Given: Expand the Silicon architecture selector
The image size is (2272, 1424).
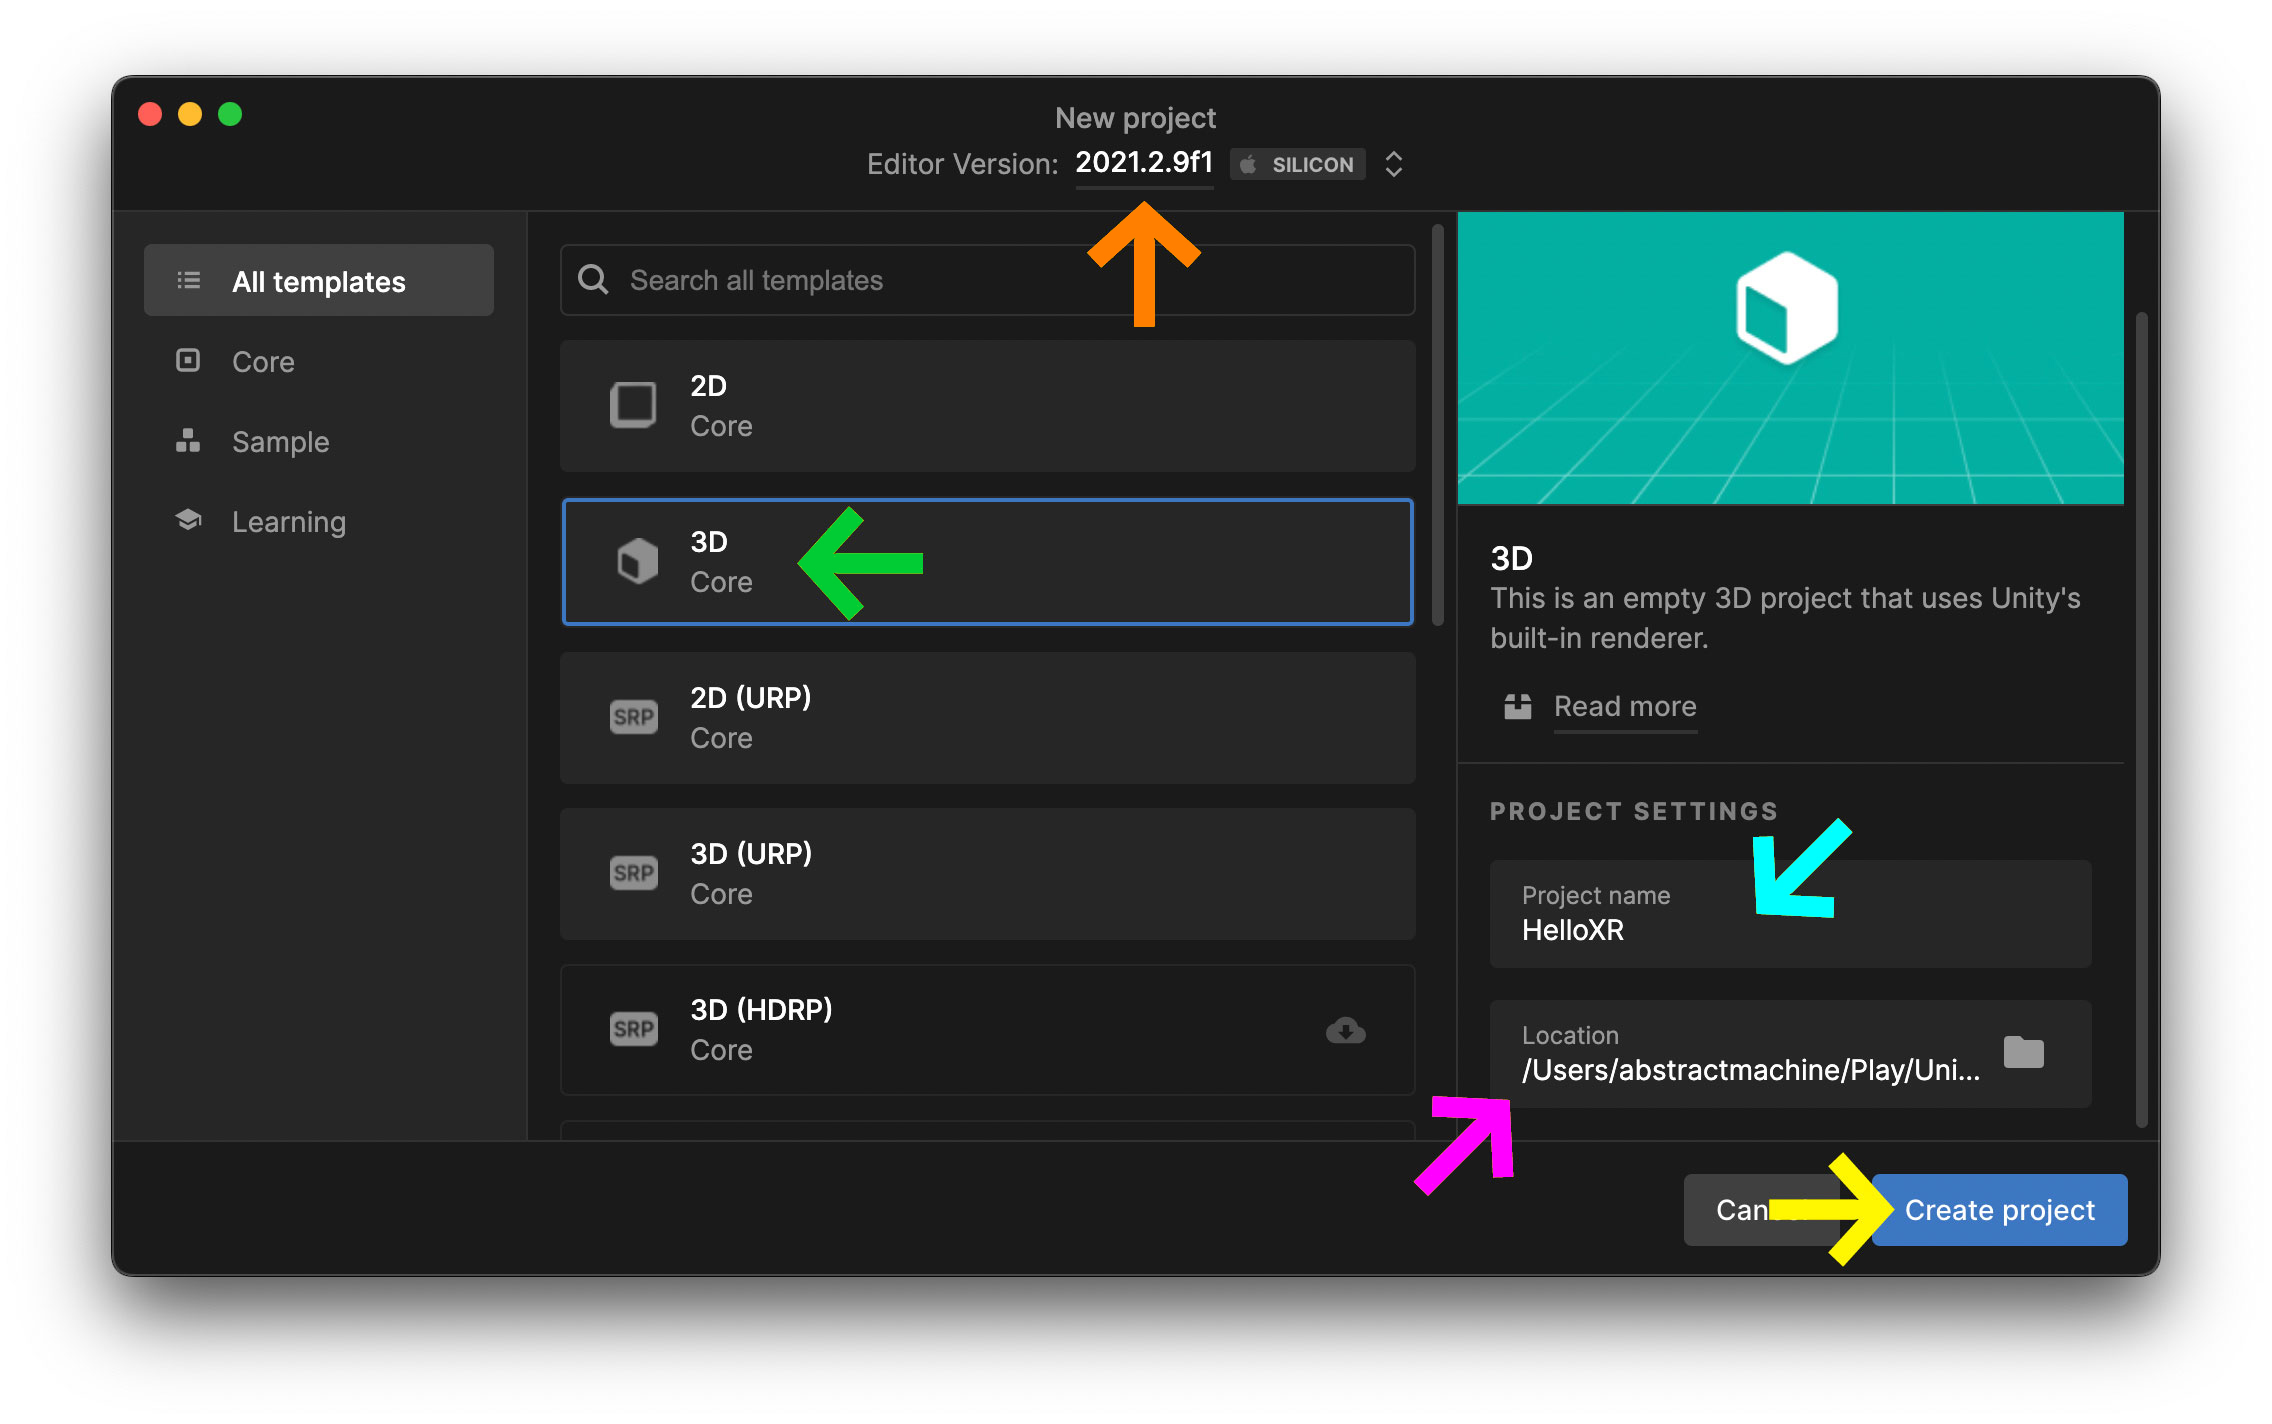Looking at the screenshot, I should click(x=1392, y=164).
